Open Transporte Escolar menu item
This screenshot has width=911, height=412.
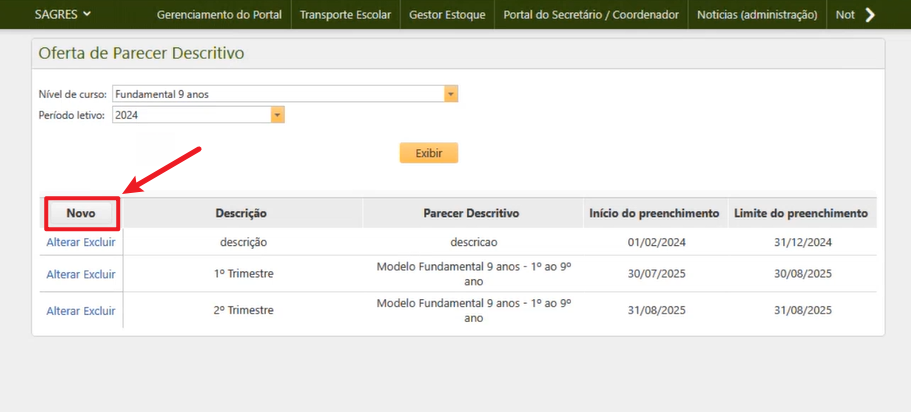click(345, 15)
